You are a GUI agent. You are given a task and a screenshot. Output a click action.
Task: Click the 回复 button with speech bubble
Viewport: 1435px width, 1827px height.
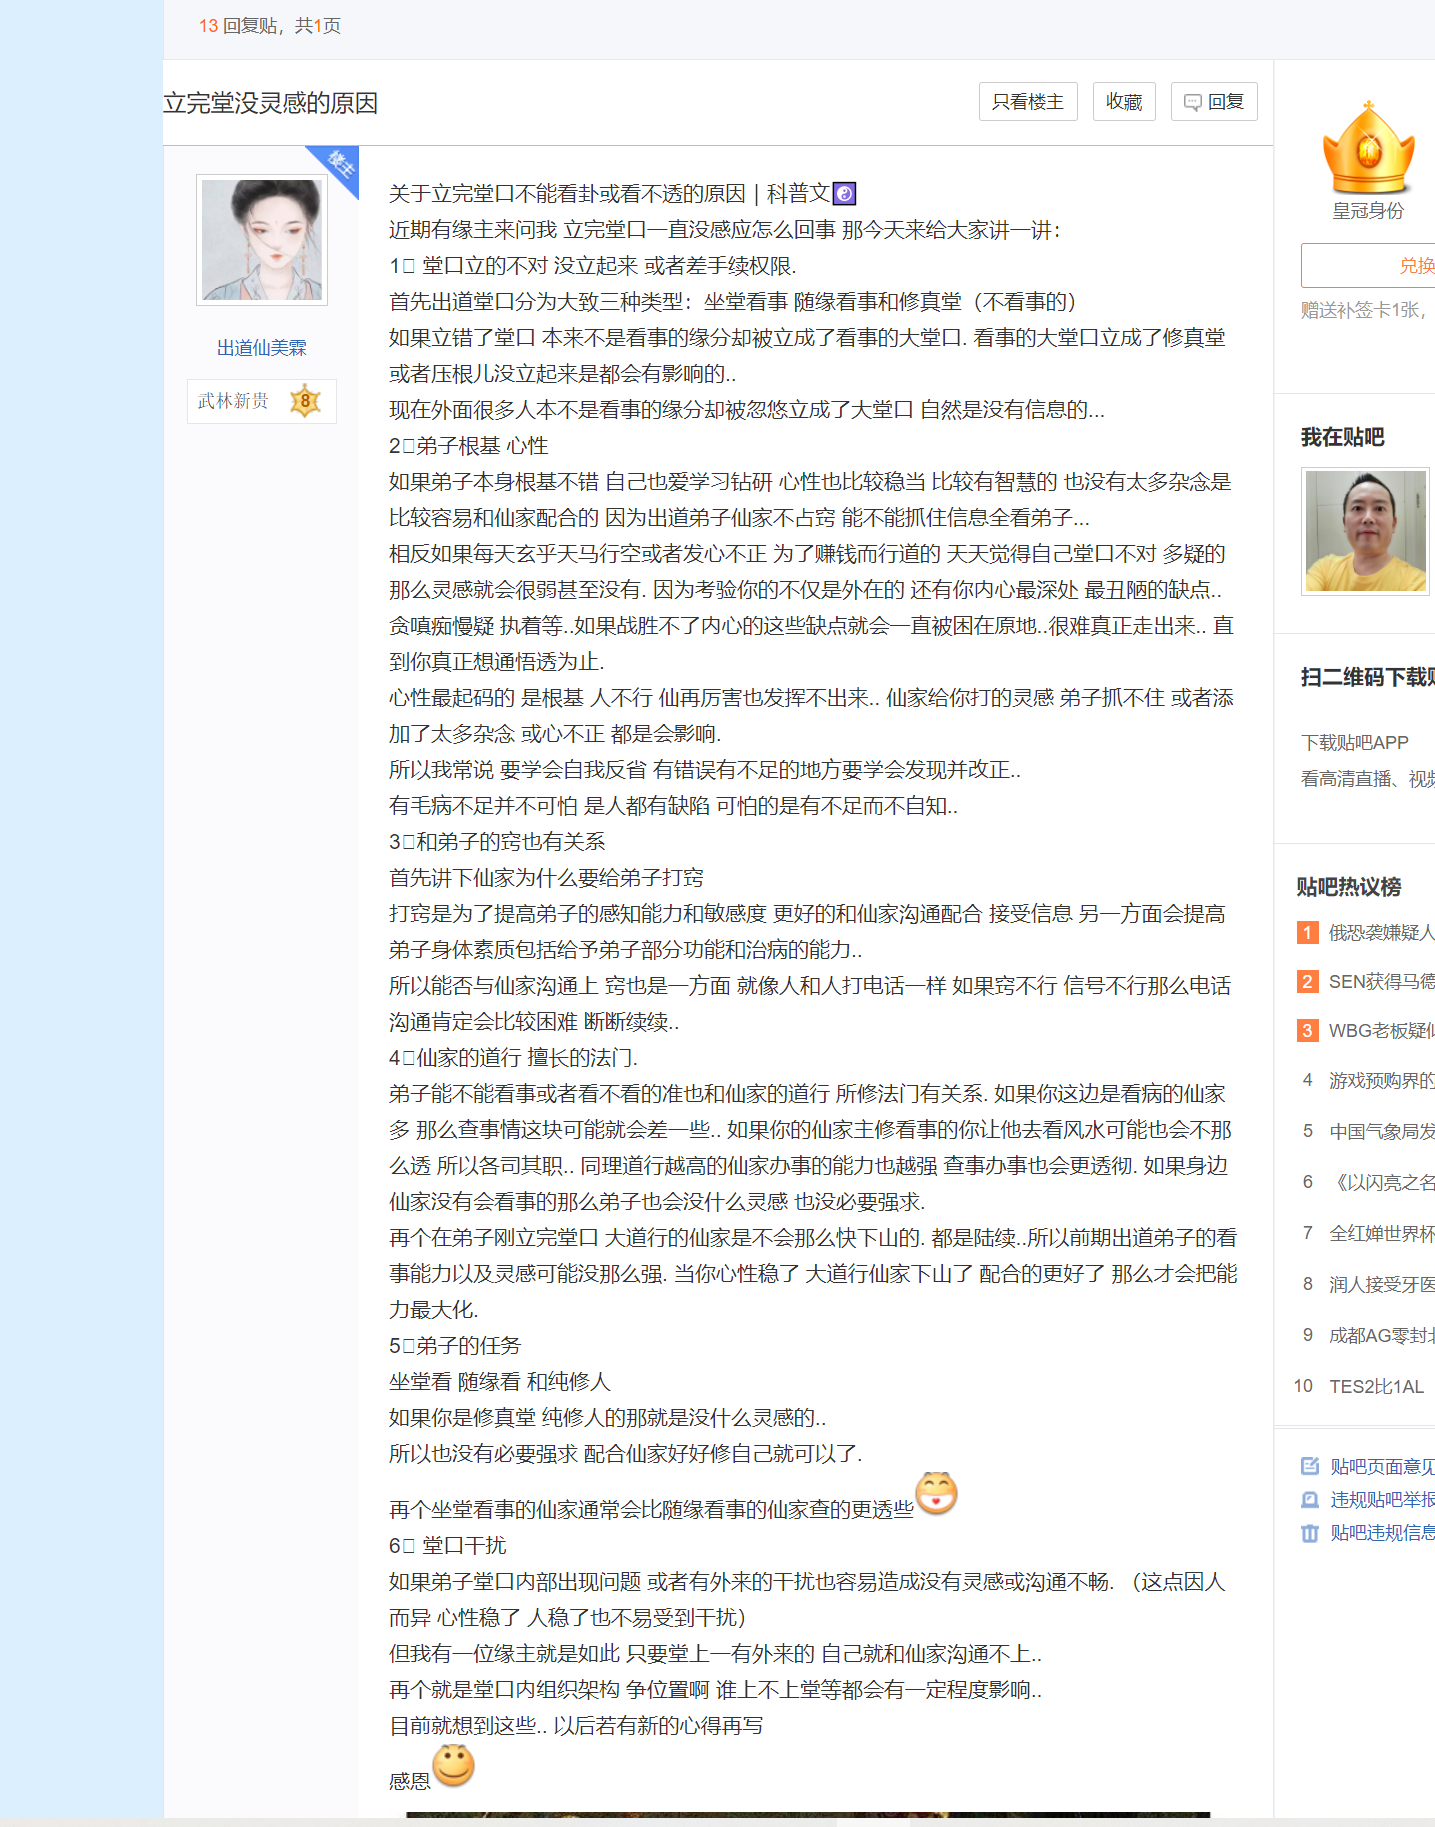pyautogui.click(x=1214, y=102)
